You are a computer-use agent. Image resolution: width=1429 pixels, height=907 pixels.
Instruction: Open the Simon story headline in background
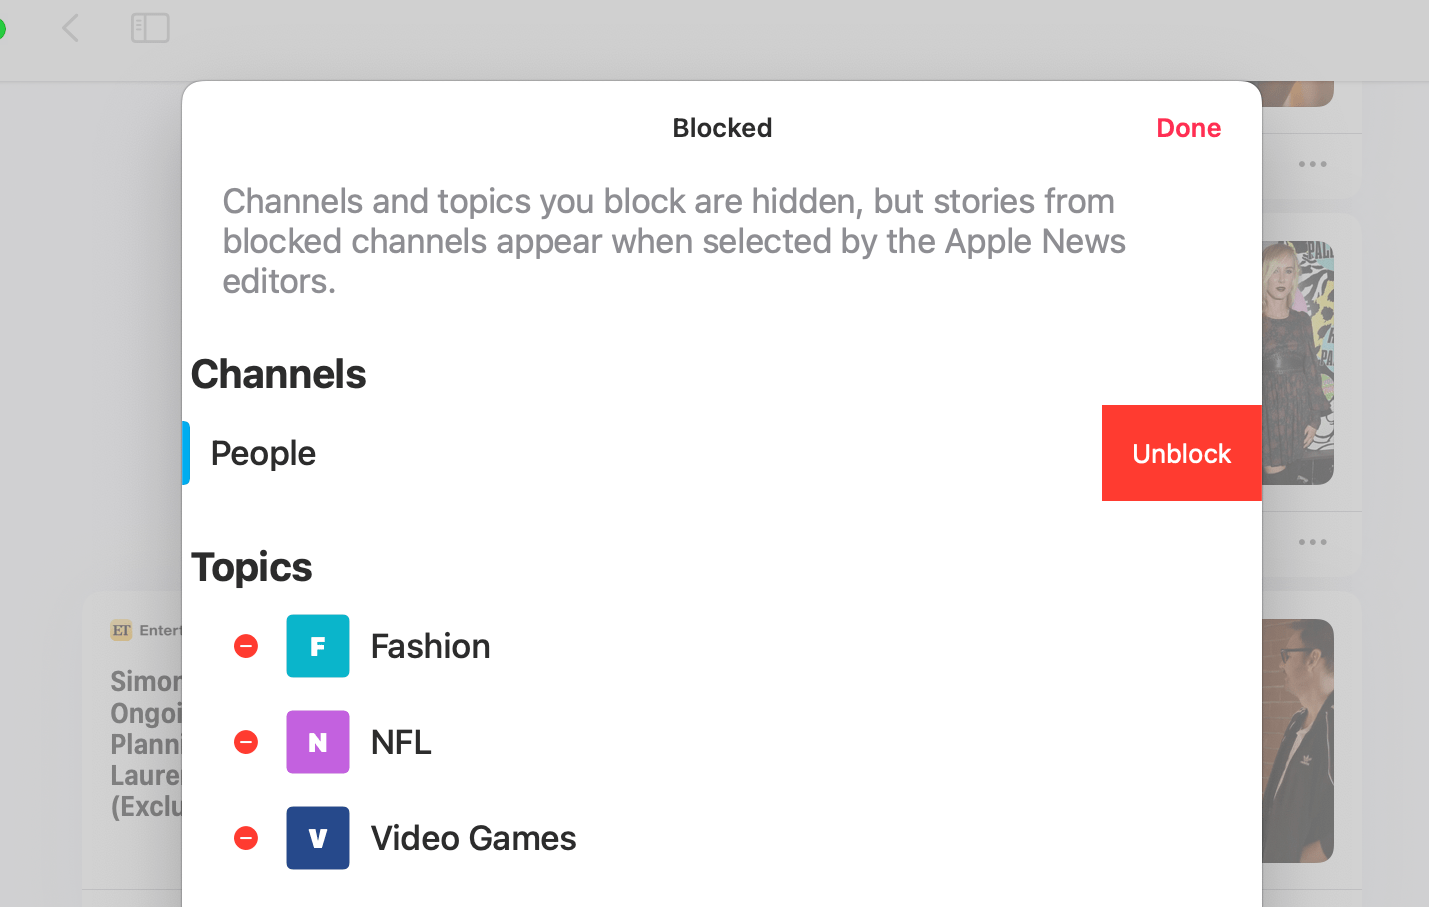coord(146,744)
